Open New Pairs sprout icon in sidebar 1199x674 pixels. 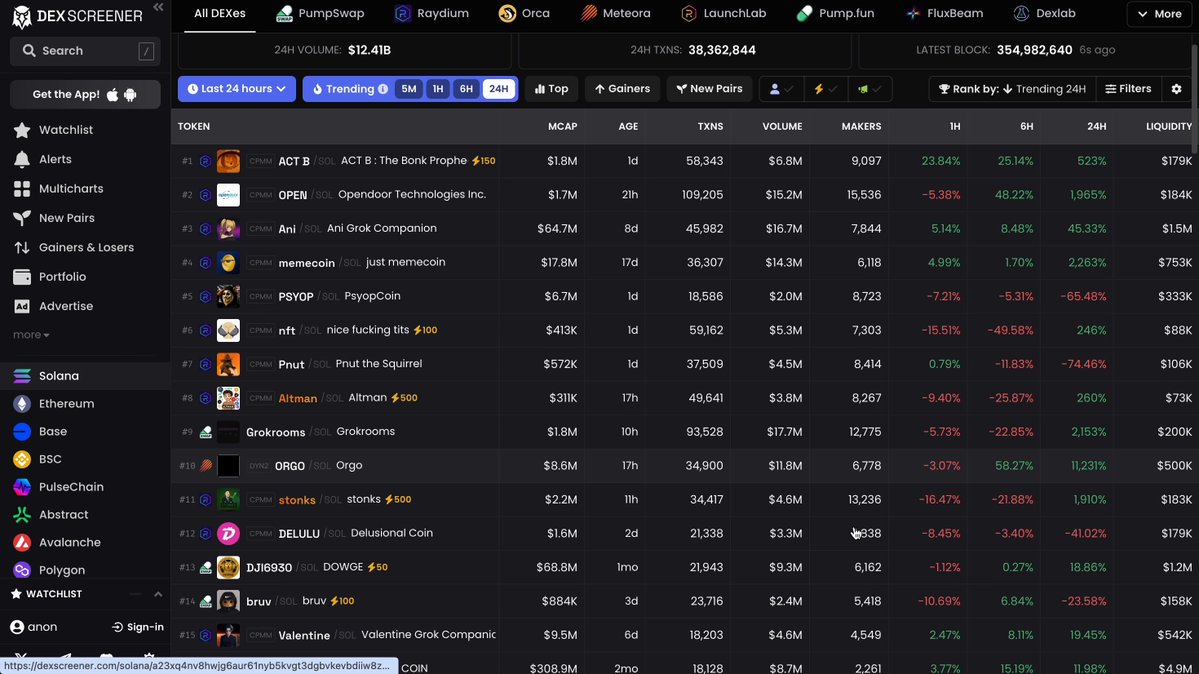(22, 218)
